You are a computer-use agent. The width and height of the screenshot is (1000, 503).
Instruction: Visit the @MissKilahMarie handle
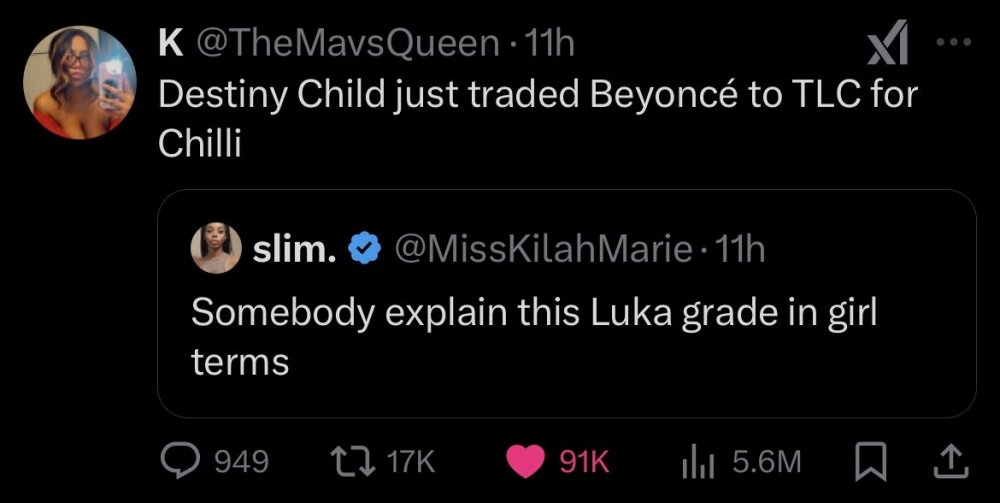click(x=544, y=248)
